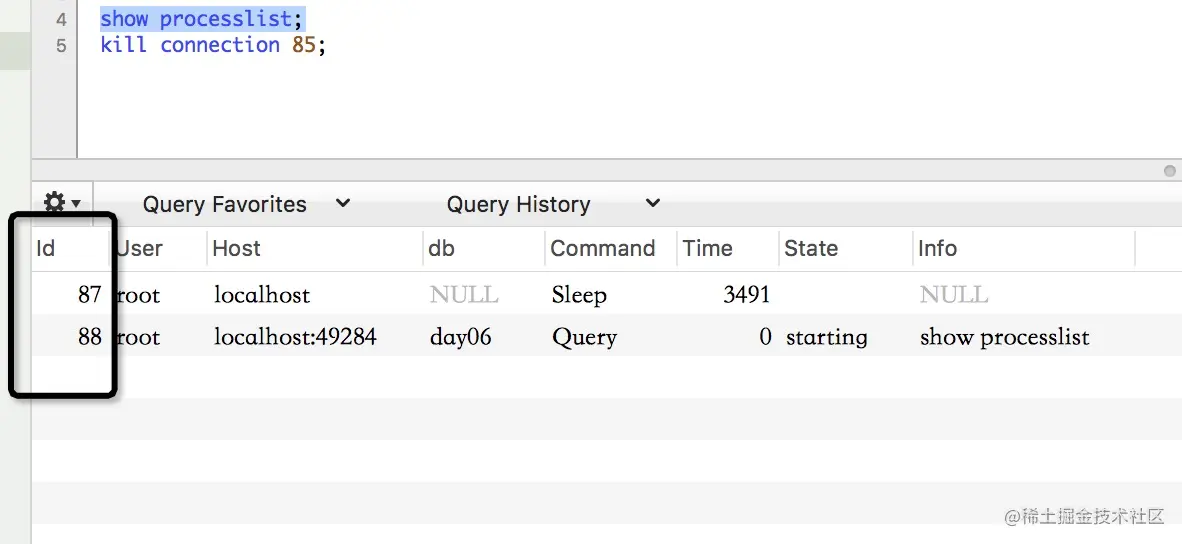Sort results by the User column header
1182x544 pixels.
[x=159, y=248]
